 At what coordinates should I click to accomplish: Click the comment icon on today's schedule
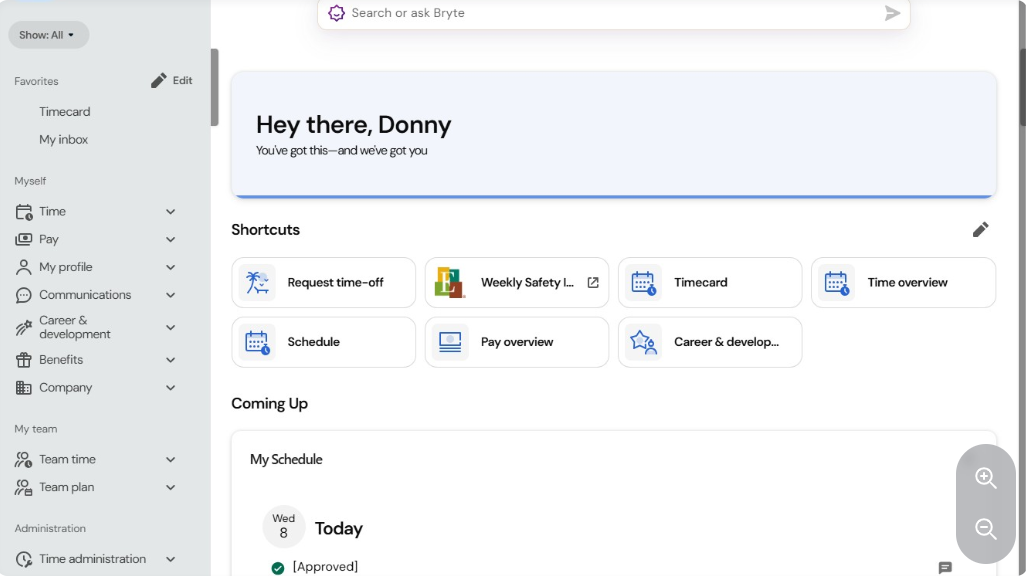pyautogui.click(x=945, y=568)
